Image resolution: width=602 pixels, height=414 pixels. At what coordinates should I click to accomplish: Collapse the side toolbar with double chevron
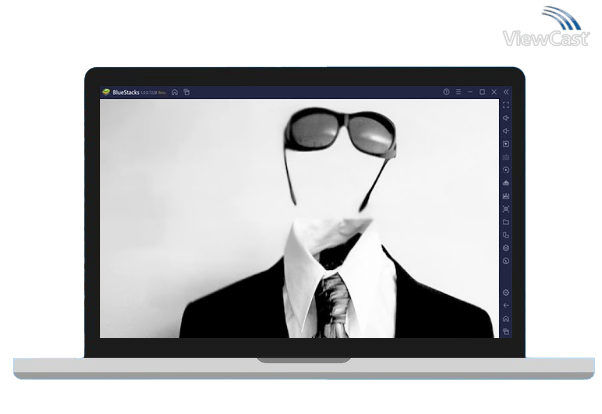(506, 92)
